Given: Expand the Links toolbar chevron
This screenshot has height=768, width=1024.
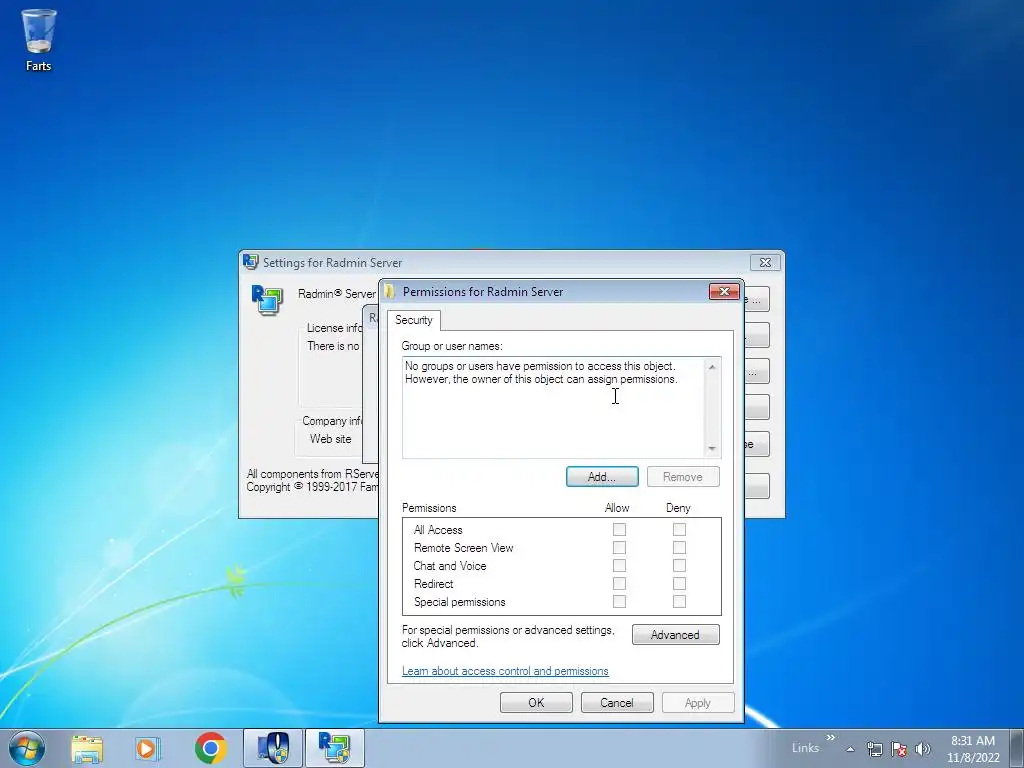Looking at the screenshot, I should coord(831,737).
